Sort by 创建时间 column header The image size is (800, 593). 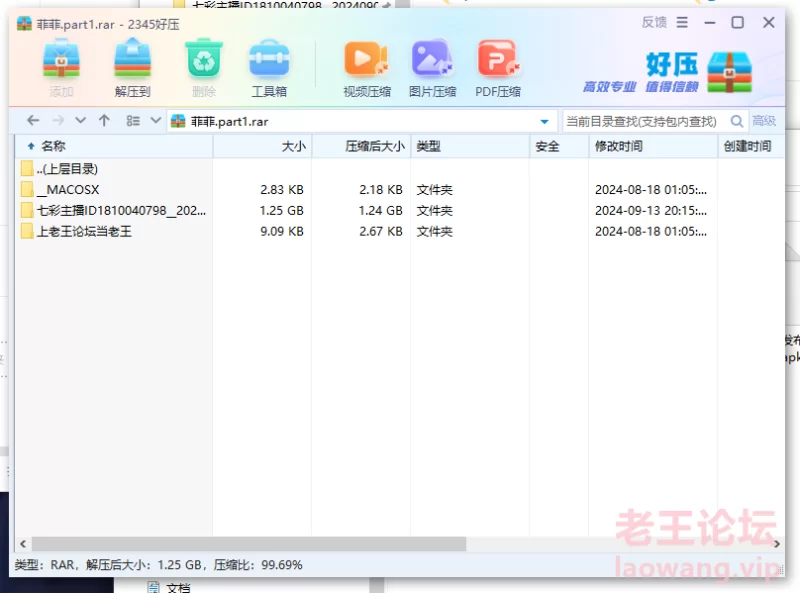coord(751,146)
